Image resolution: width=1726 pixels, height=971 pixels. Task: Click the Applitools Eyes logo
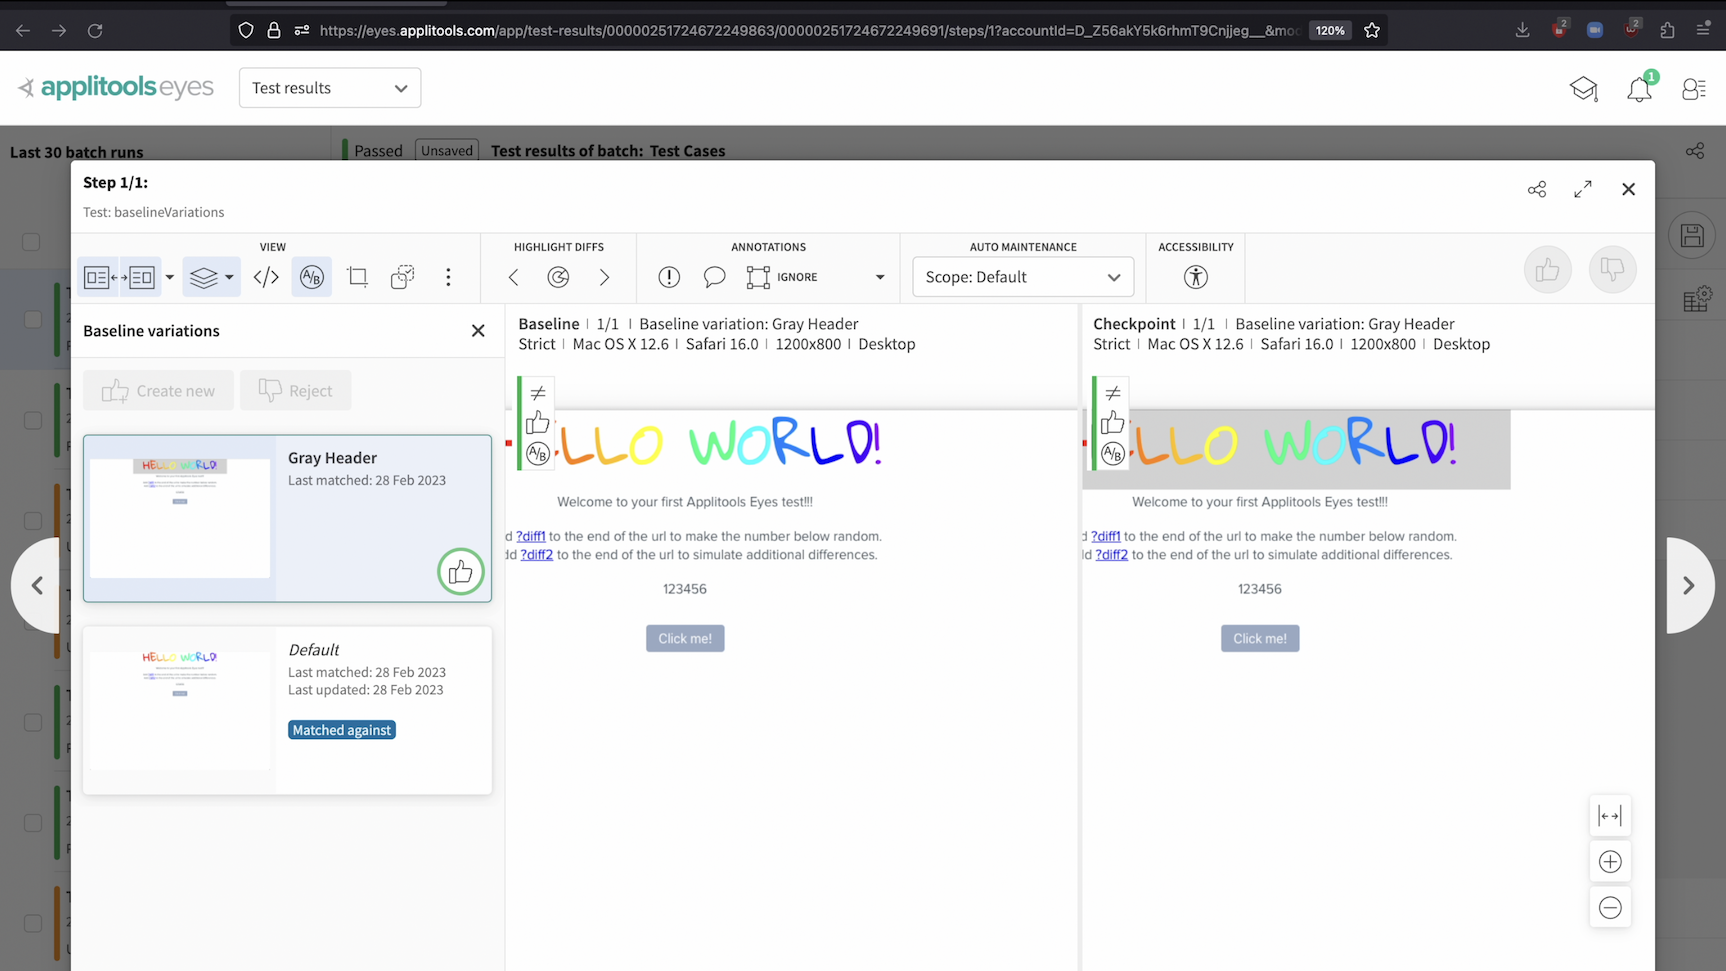click(116, 88)
